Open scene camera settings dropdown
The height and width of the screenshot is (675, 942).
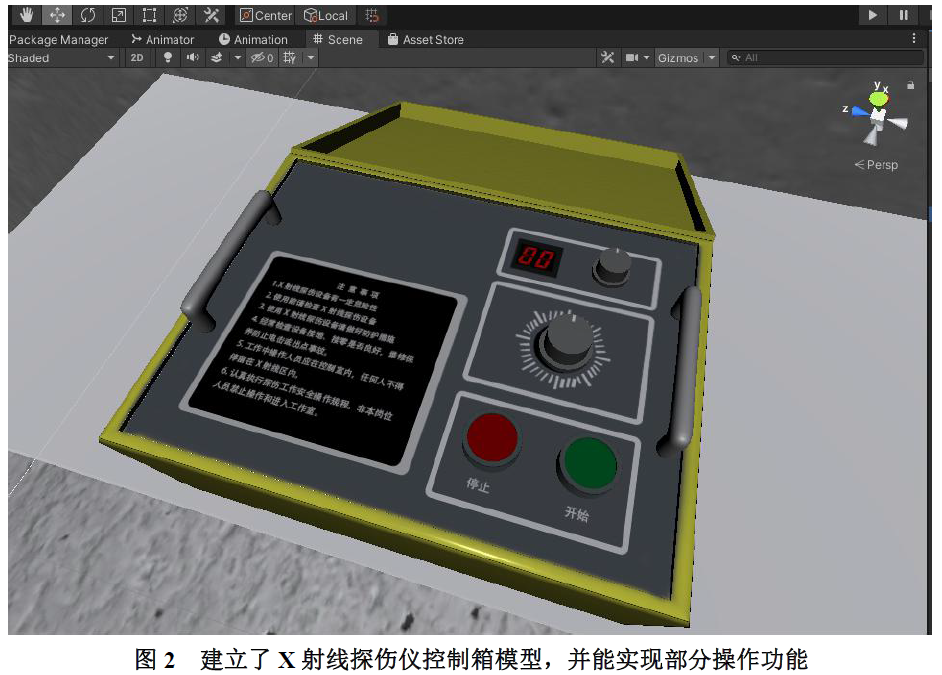click(637, 58)
